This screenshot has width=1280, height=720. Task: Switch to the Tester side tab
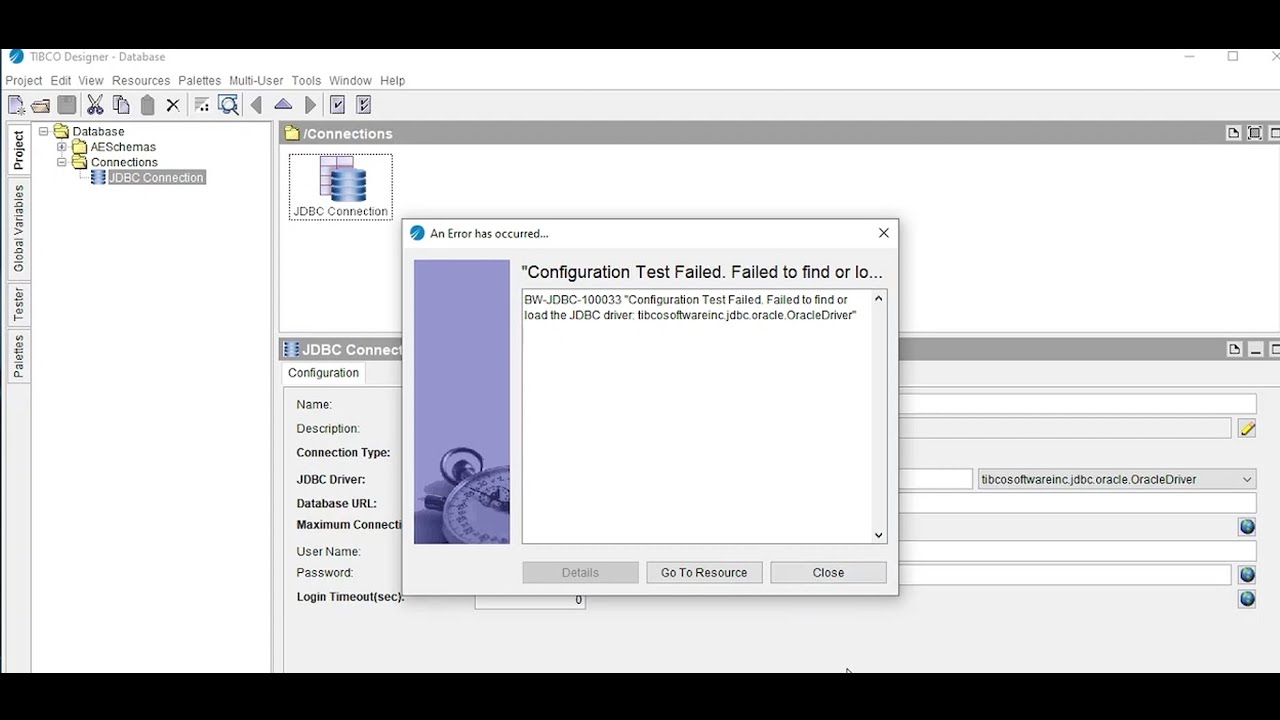pos(18,304)
